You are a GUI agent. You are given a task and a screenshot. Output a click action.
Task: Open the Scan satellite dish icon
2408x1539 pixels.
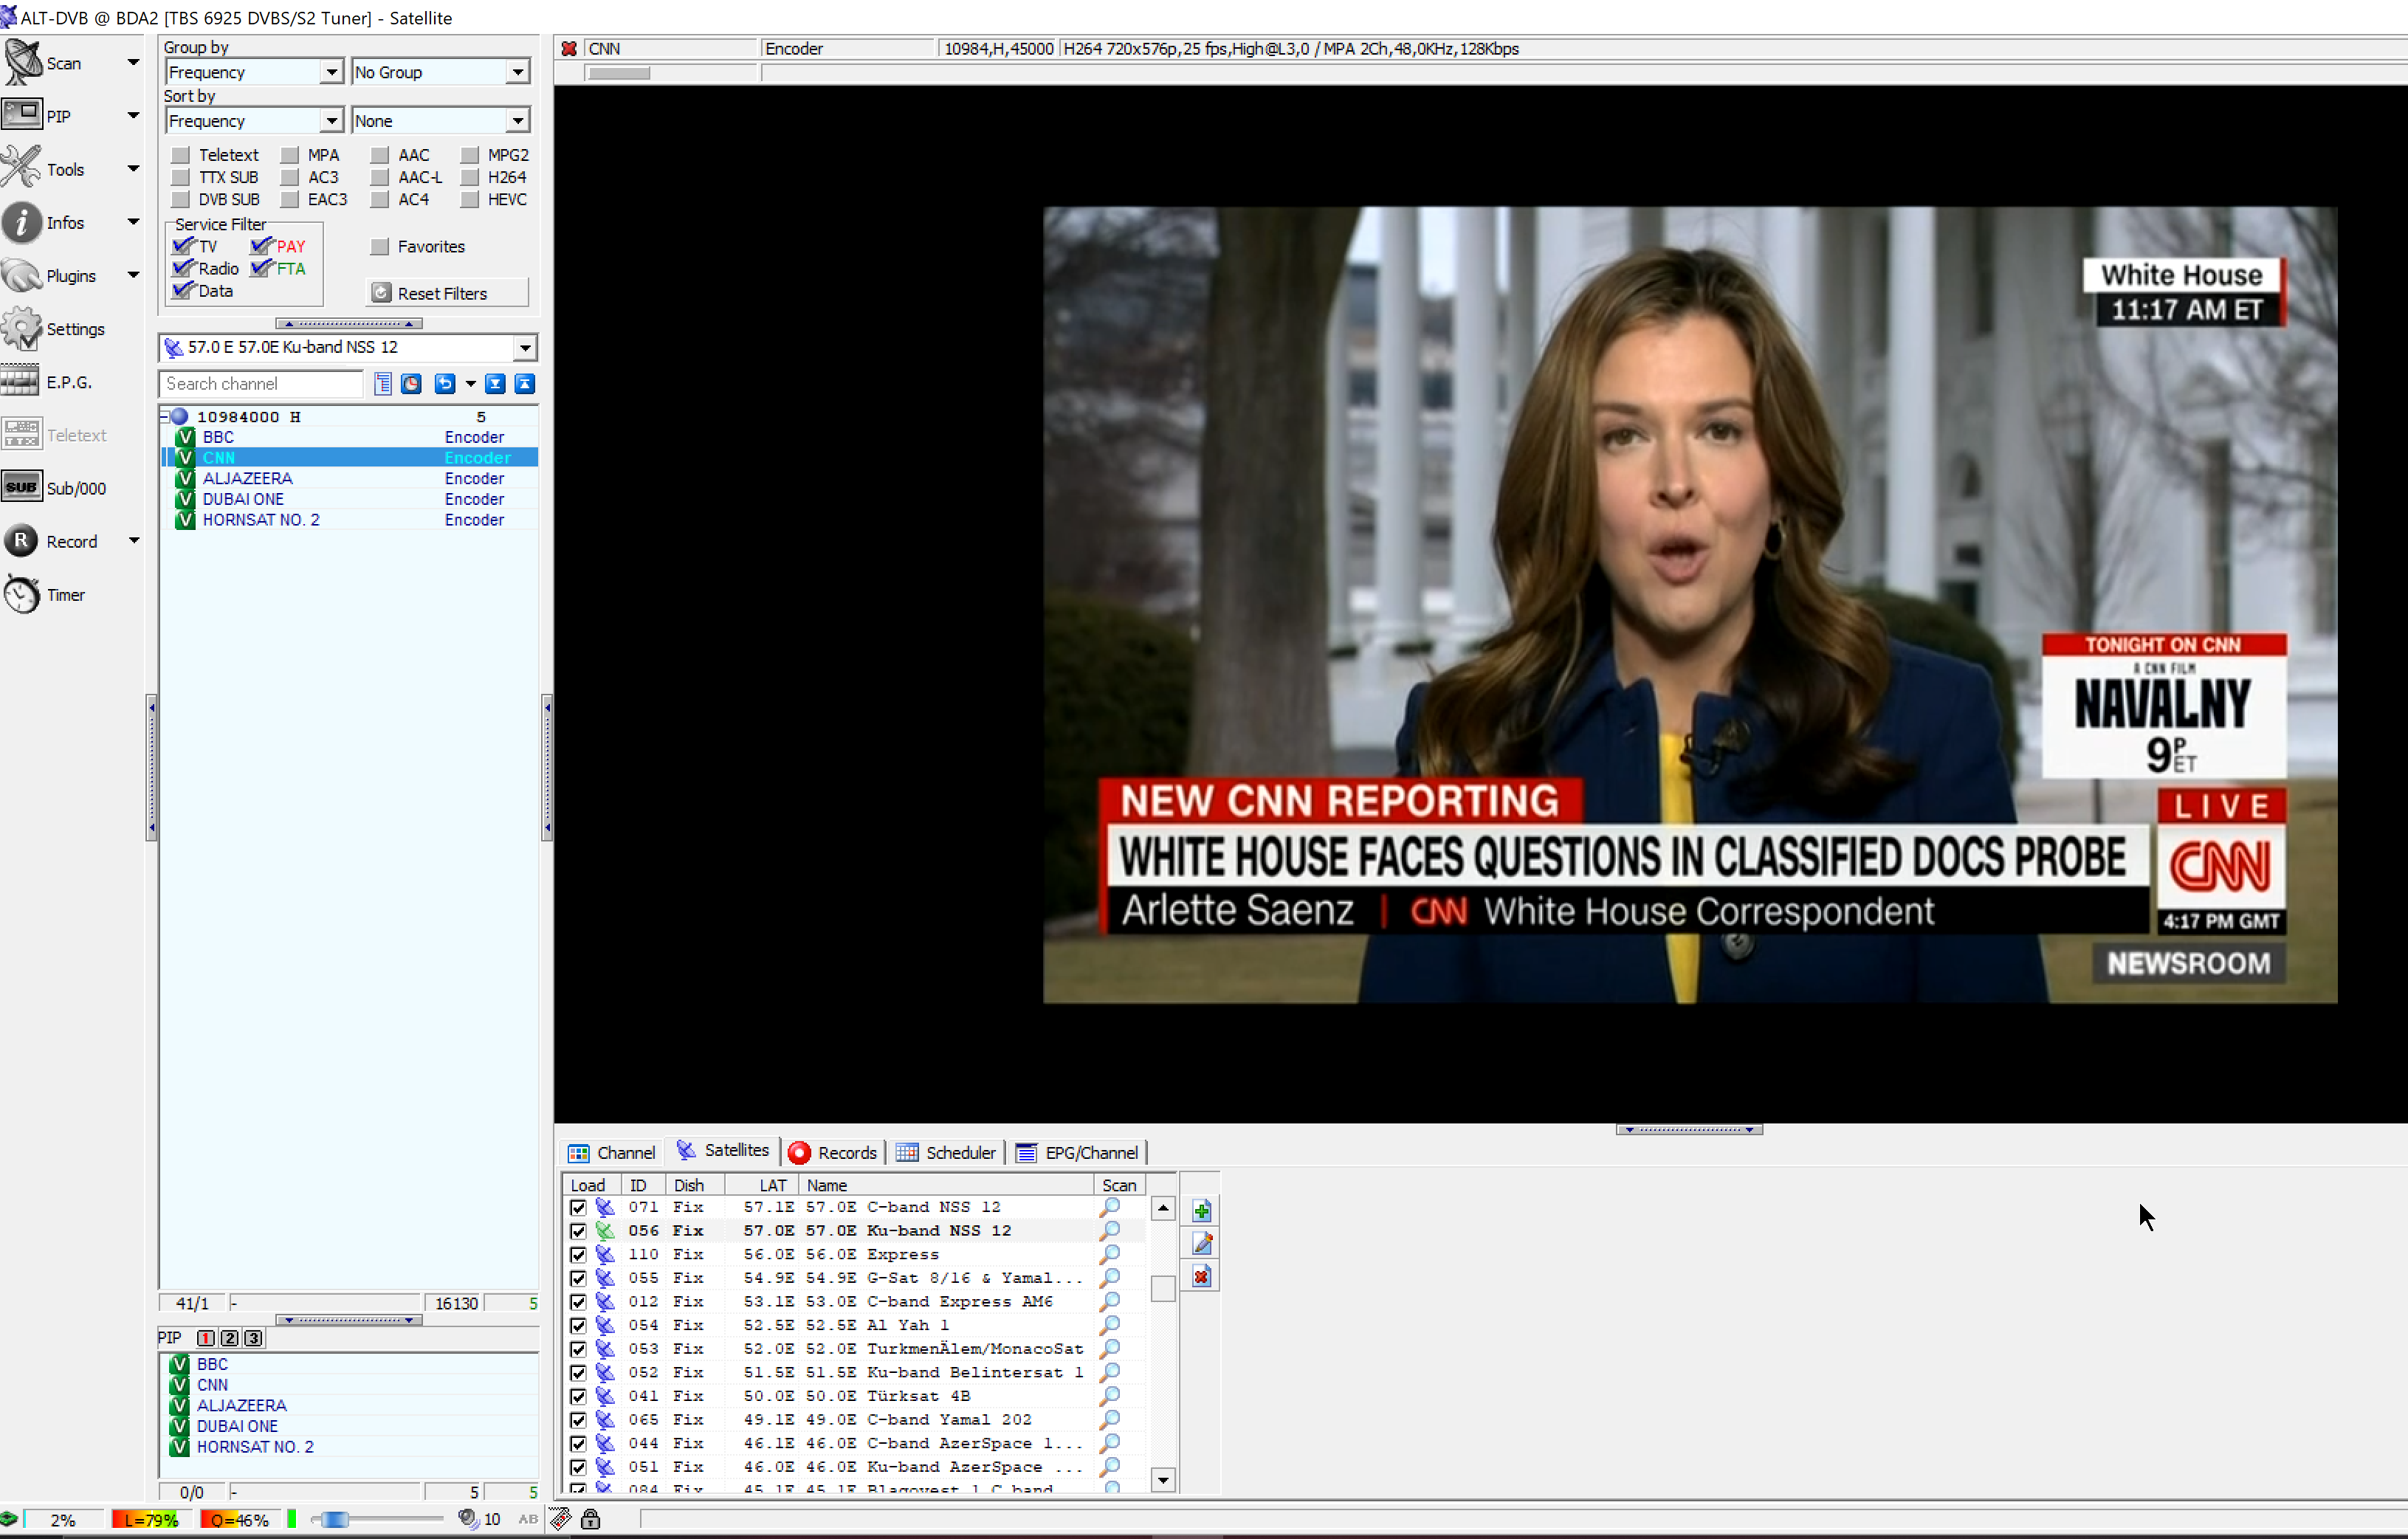point(22,62)
